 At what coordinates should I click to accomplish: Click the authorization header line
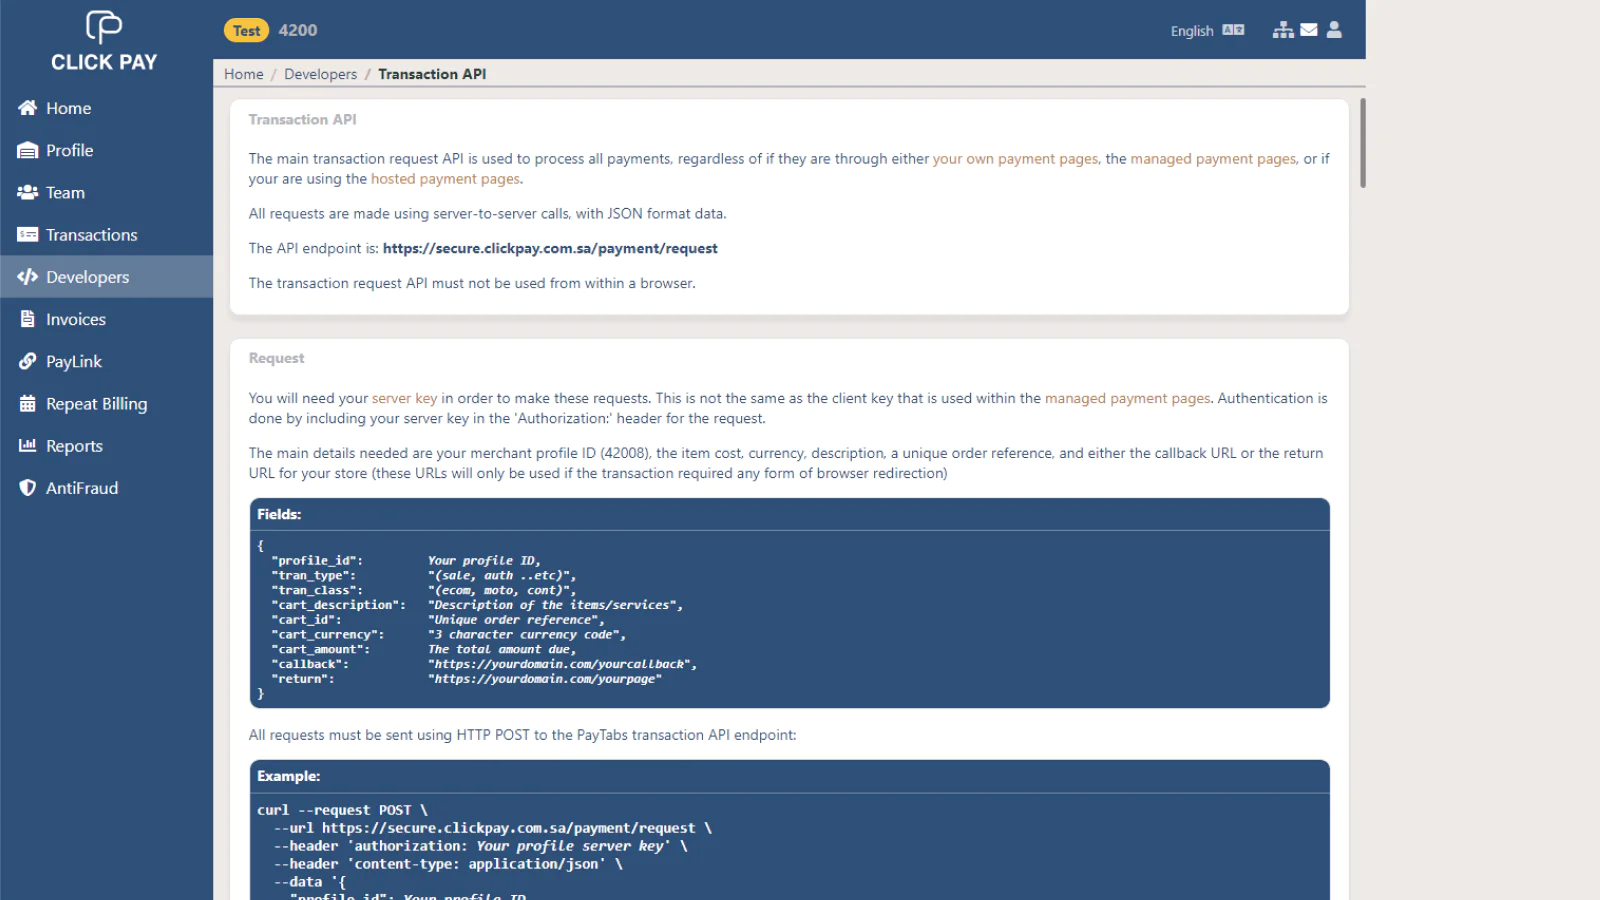[x=481, y=846]
